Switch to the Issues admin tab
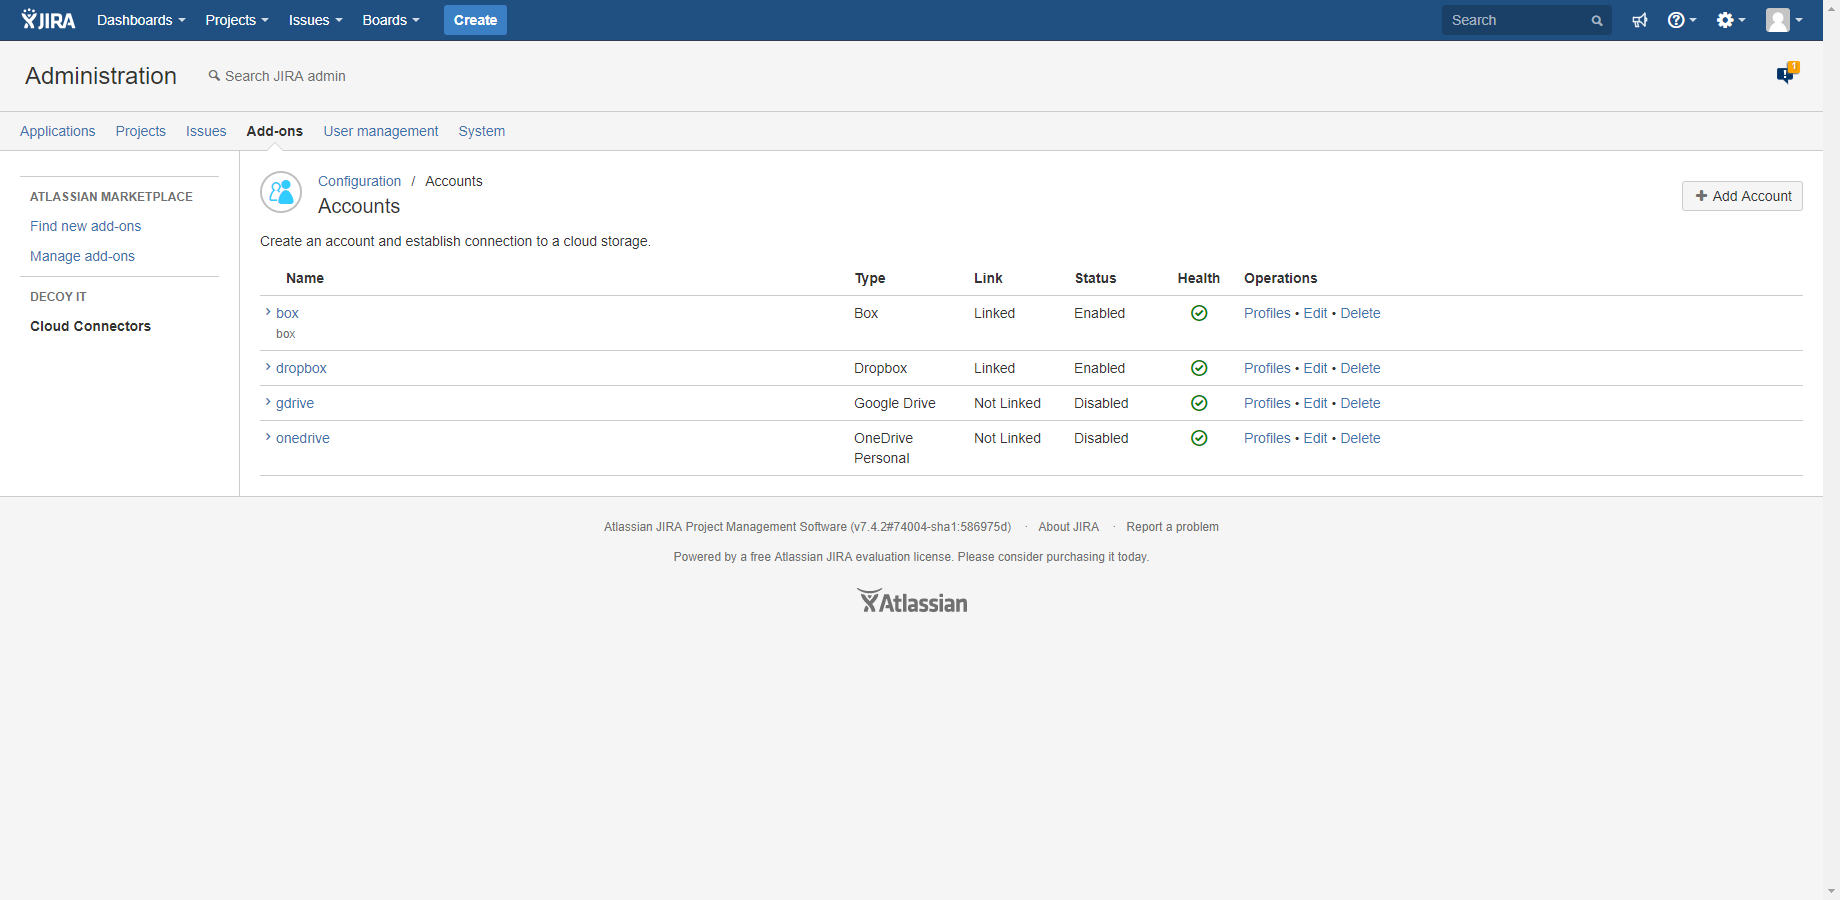This screenshot has height=900, width=1840. point(206,131)
